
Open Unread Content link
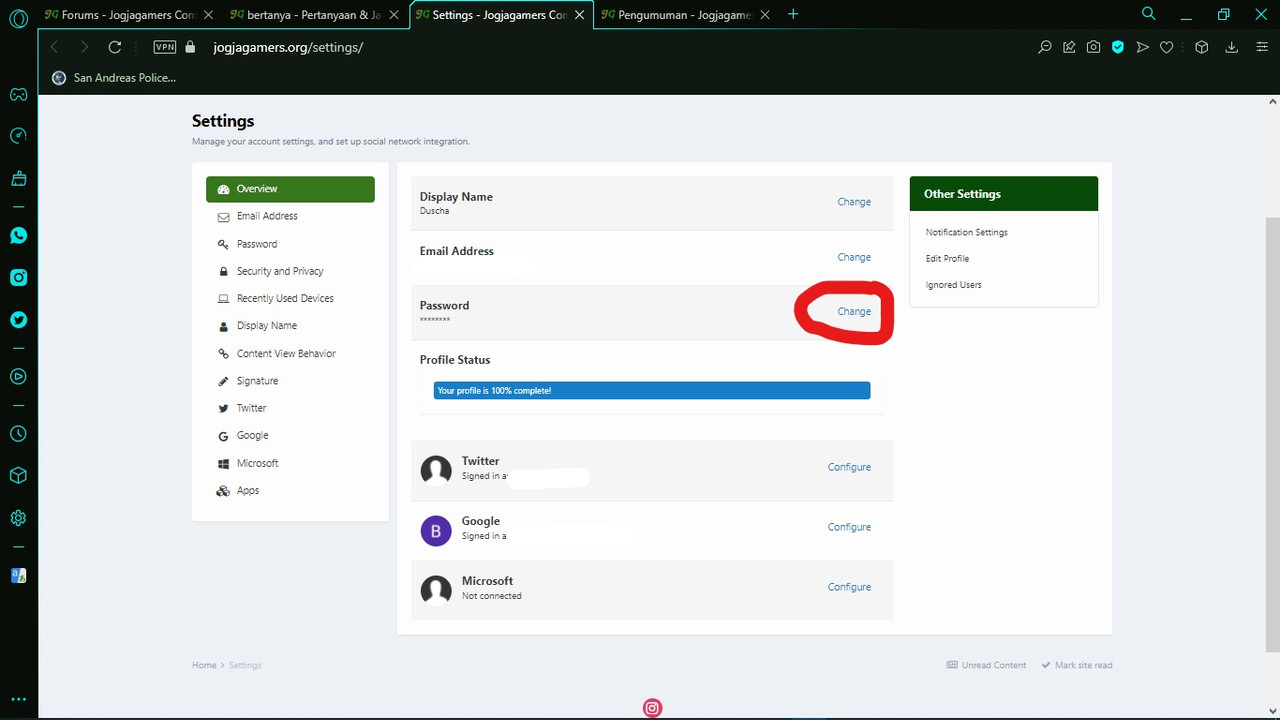(x=986, y=665)
